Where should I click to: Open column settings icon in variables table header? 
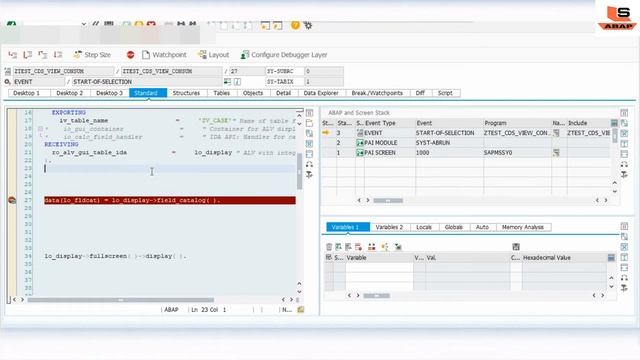[611, 258]
